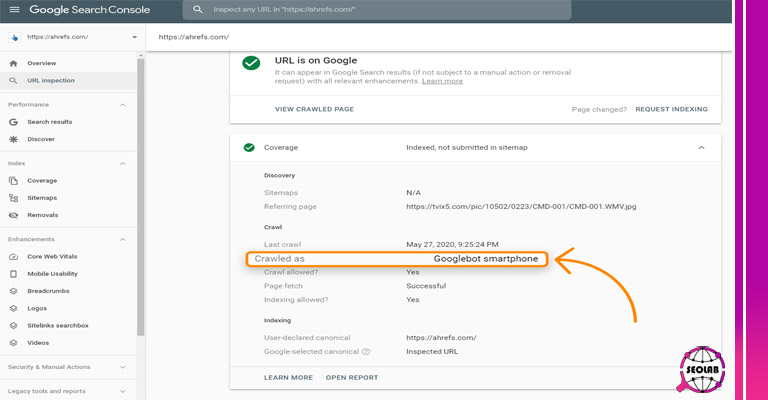This screenshot has height=400, width=768.
Task: Open Search results Google icon
Action: [x=13, y=122]
